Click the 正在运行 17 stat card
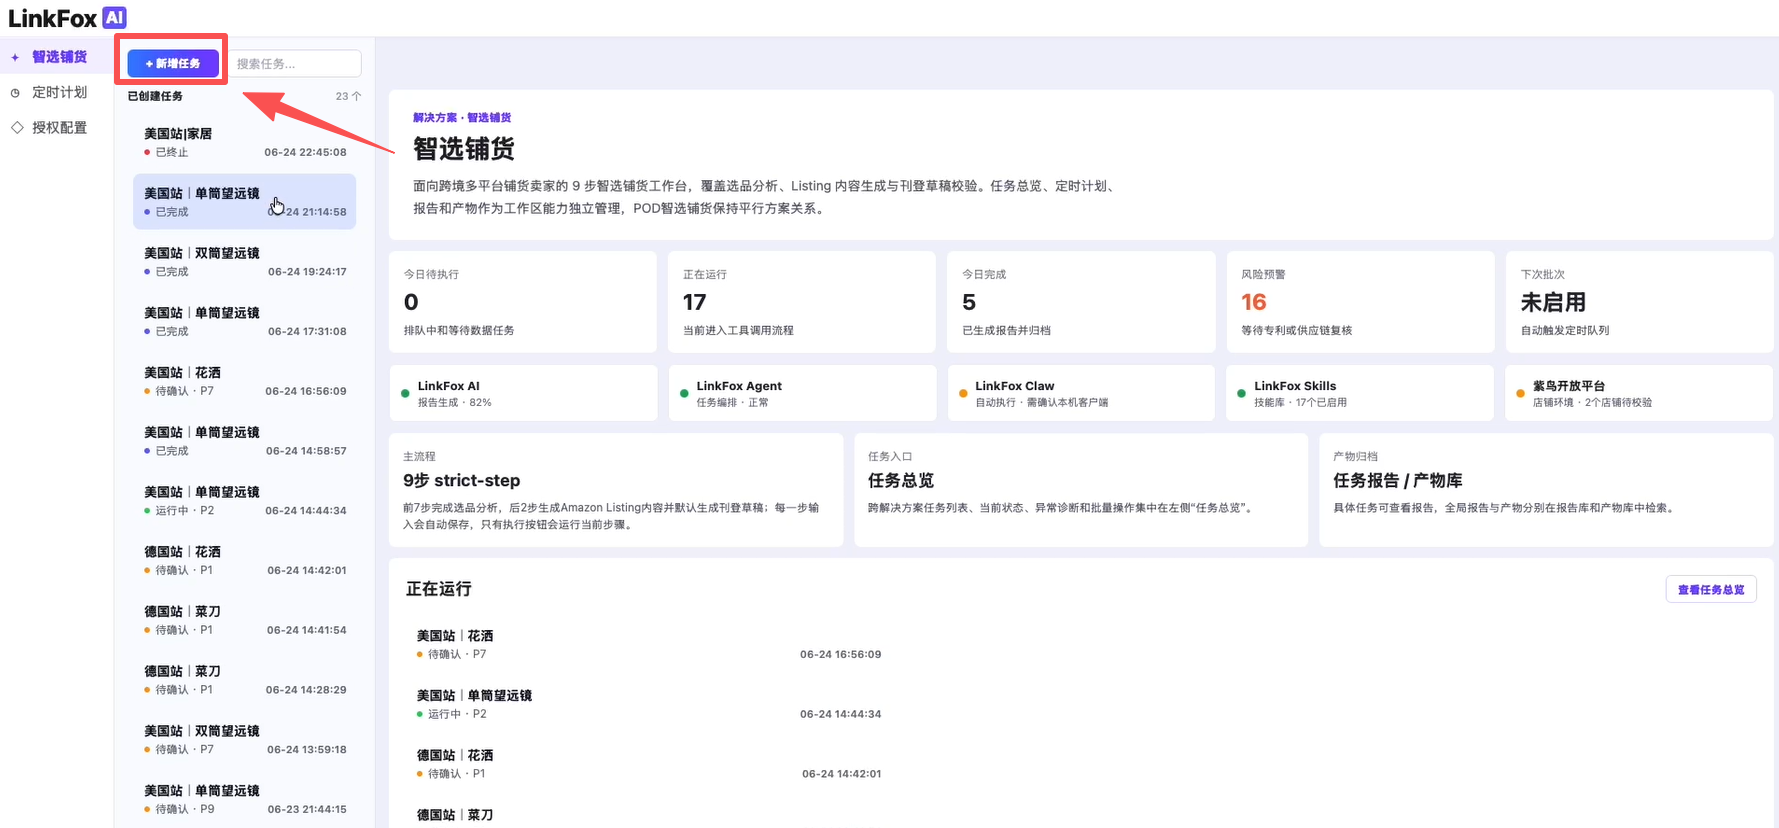The width and height of the screenshot is (1779, 828). point(802,302)
